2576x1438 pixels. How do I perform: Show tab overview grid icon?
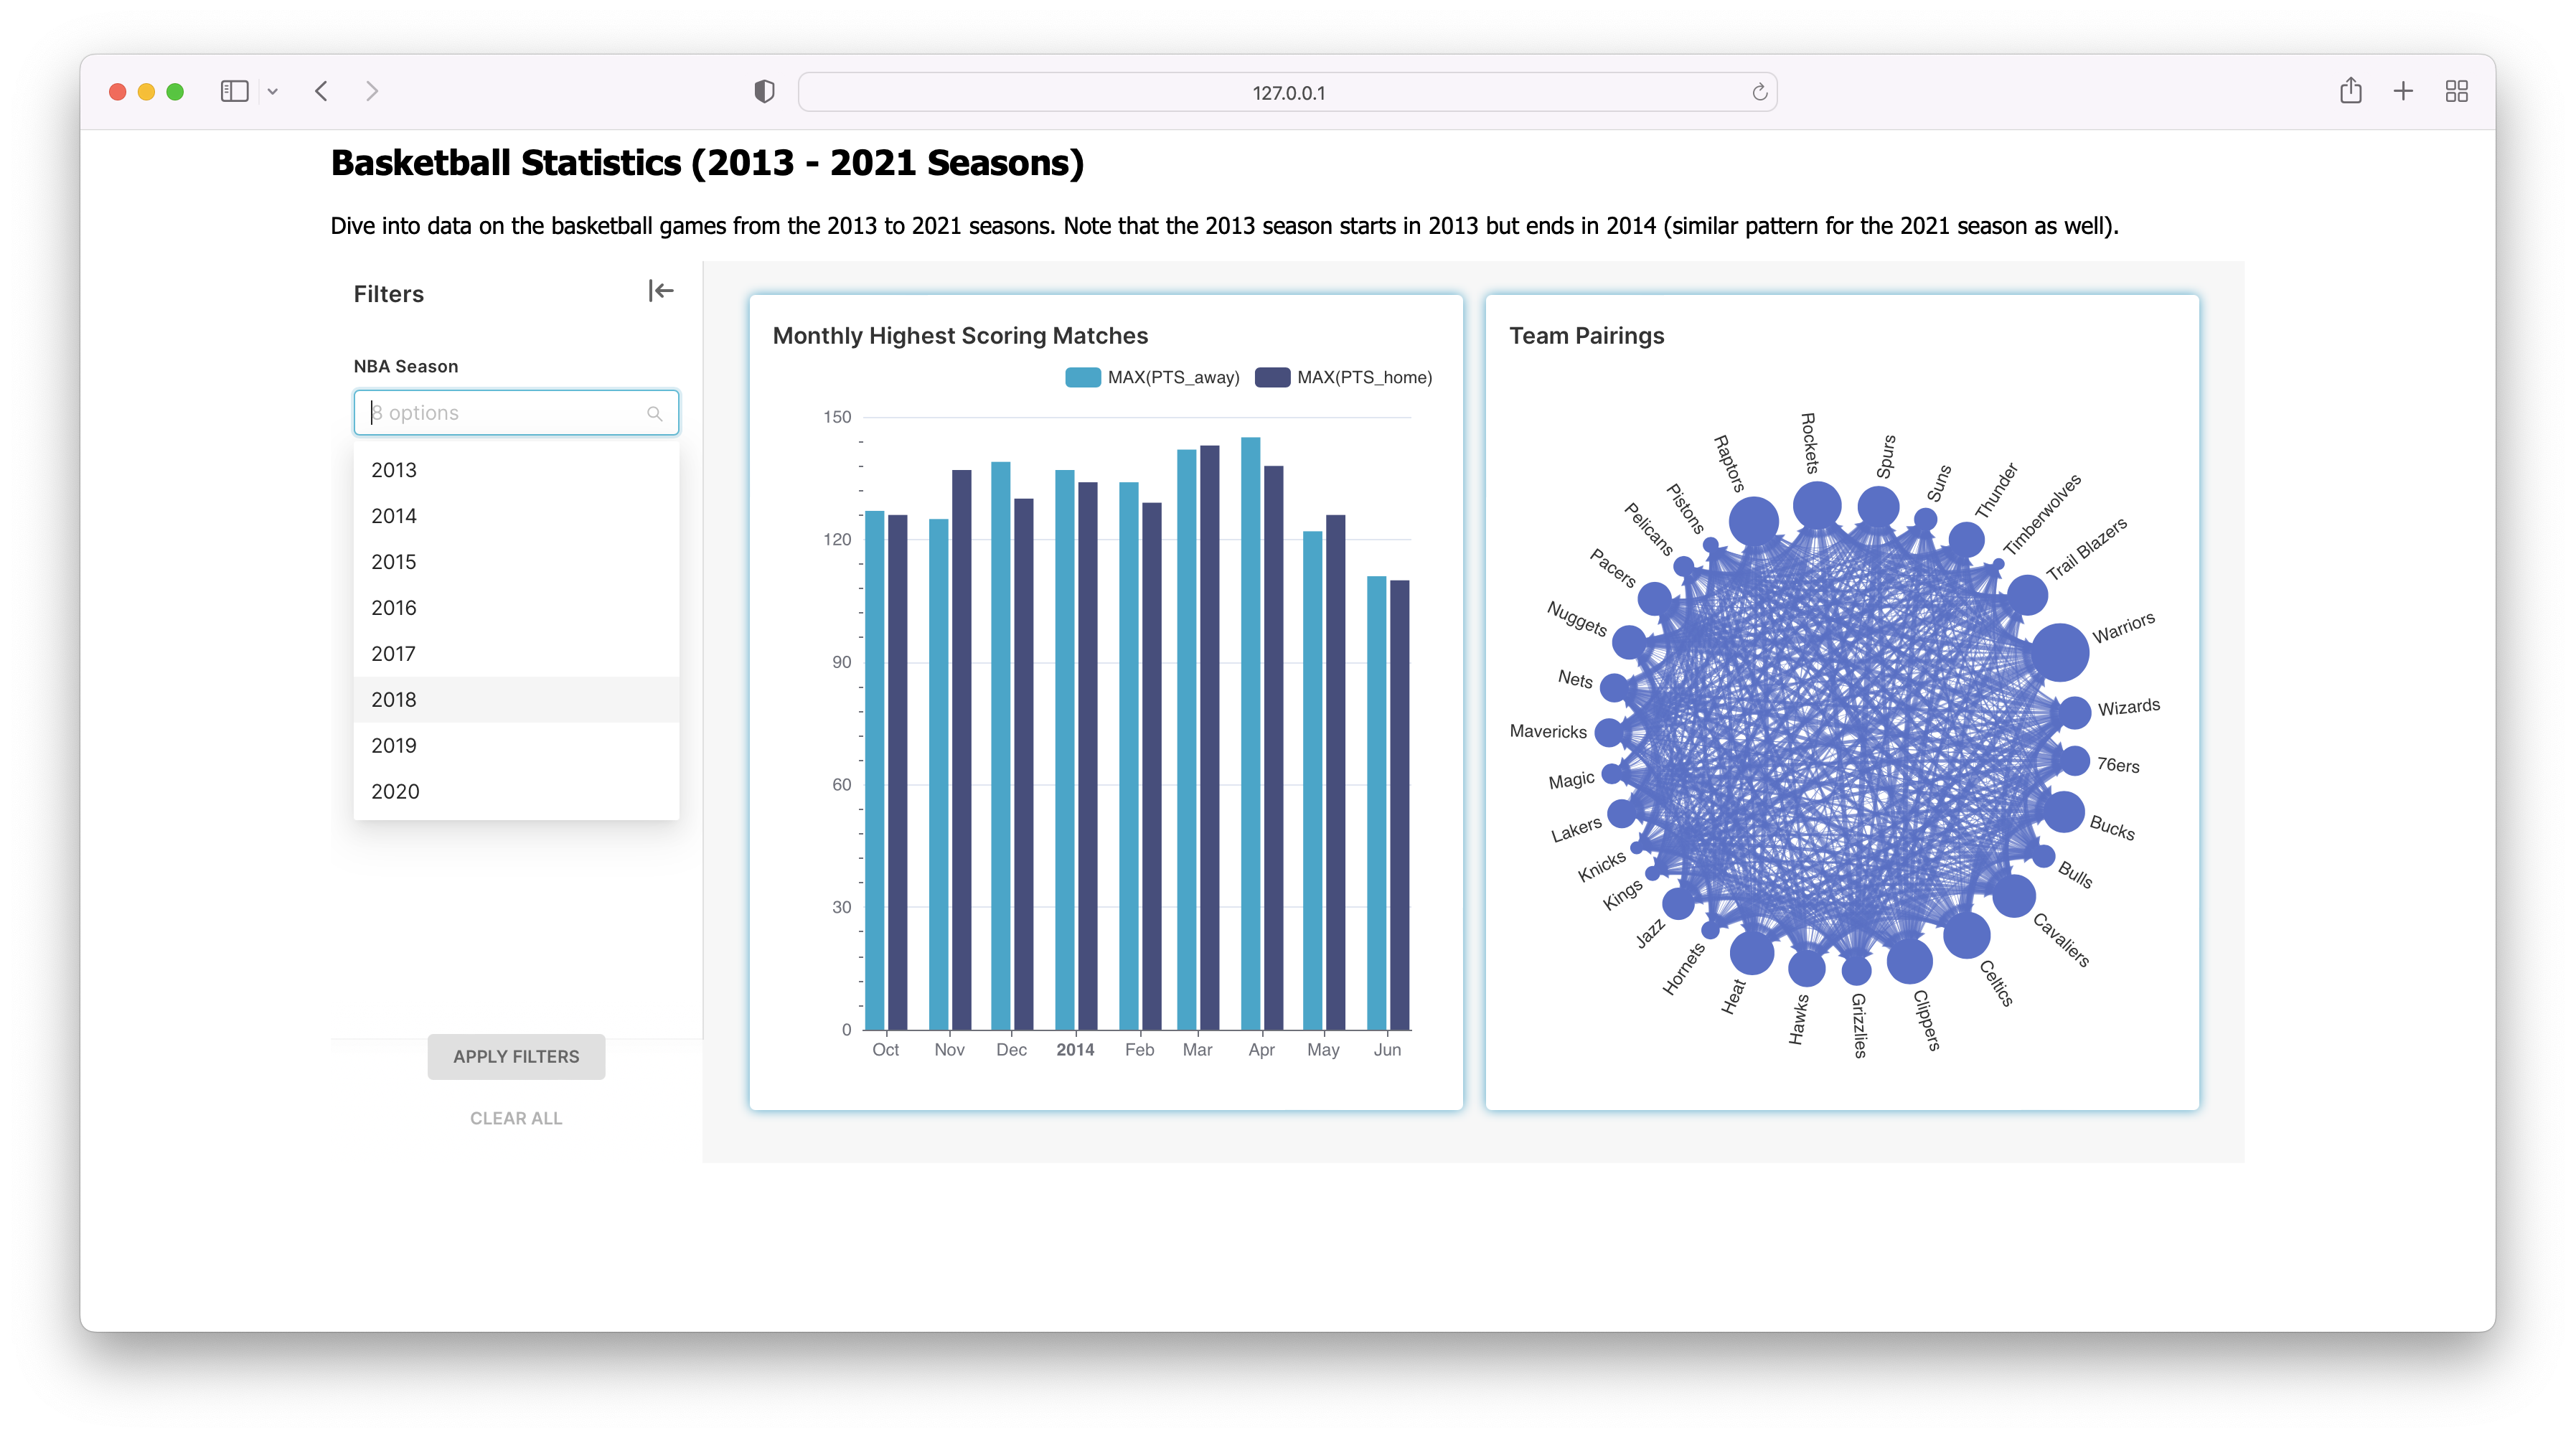pyautogui.click(x=2456, y=92)
